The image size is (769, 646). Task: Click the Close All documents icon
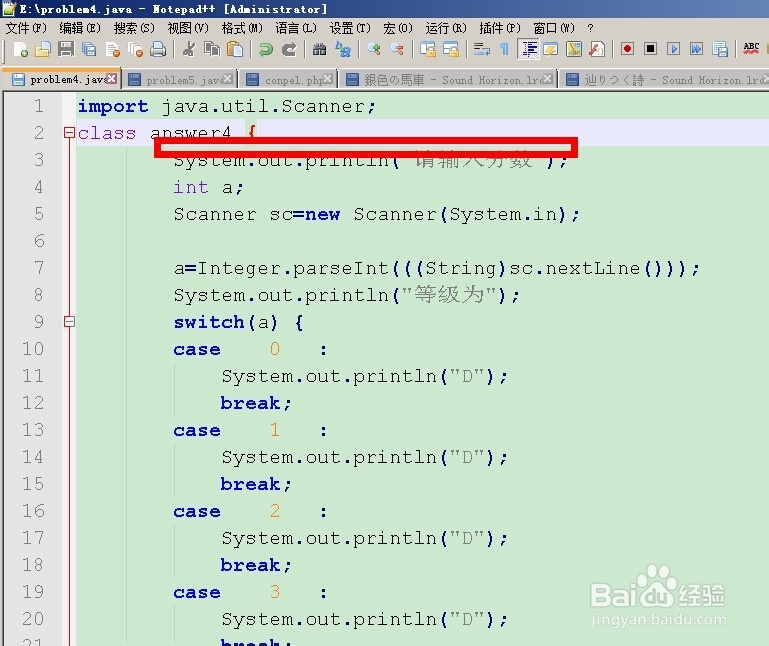click(135, 50)
